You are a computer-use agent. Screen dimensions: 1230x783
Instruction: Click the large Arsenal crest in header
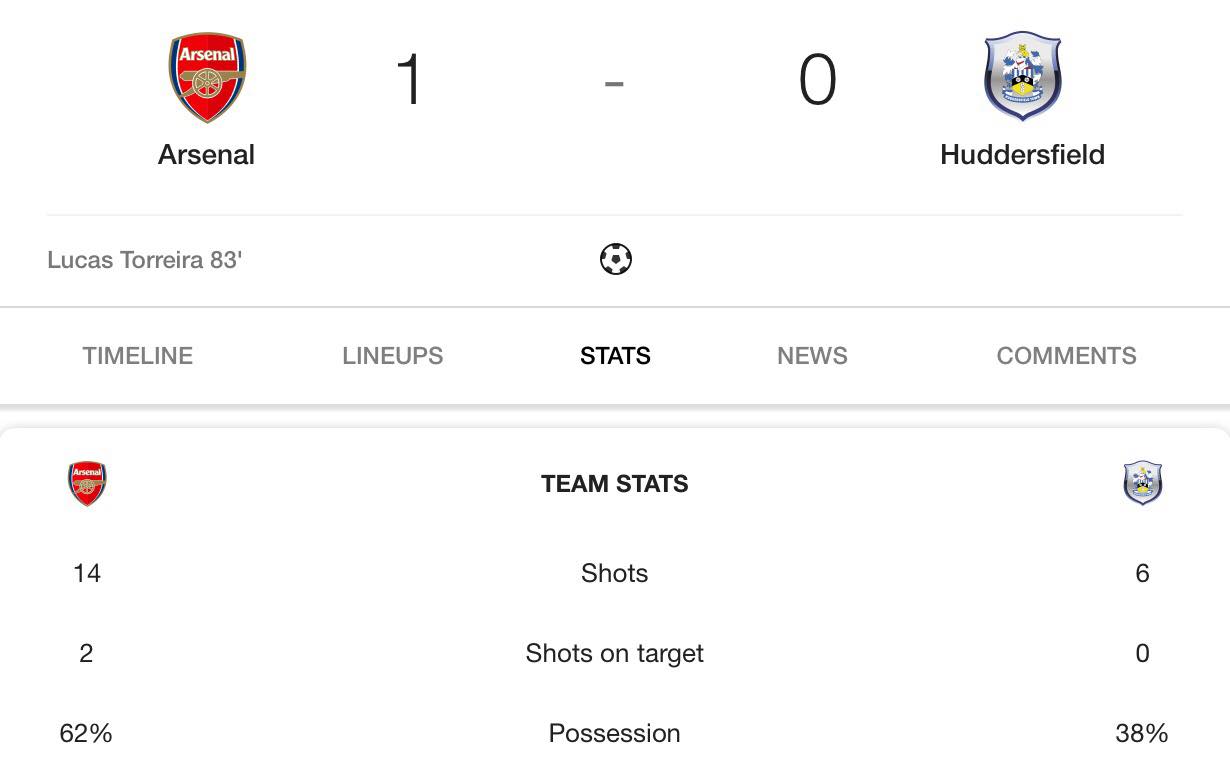(x=207, y=77)
